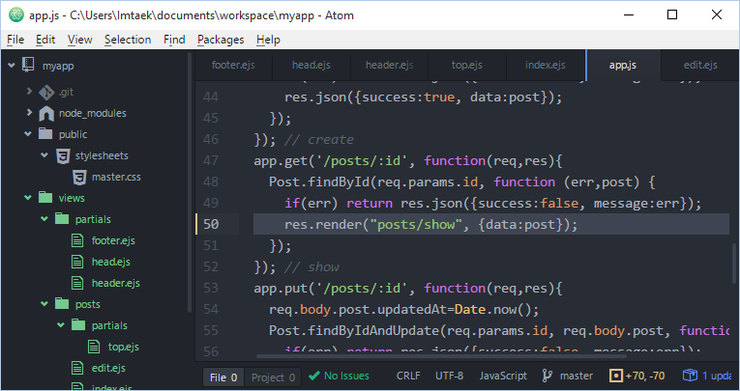Screen dimensions: 740x391
Task: Click the editor horizontal scrollbar
Action: [x=441, y=356]
